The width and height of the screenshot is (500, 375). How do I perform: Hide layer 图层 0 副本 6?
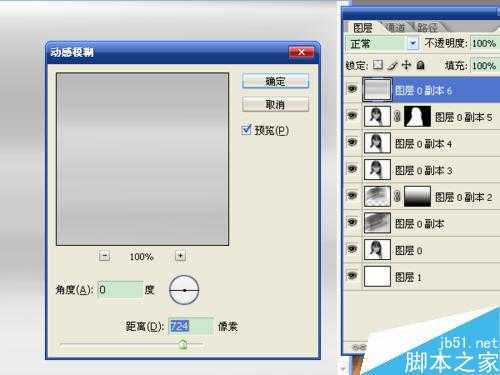tap(352, 89)
